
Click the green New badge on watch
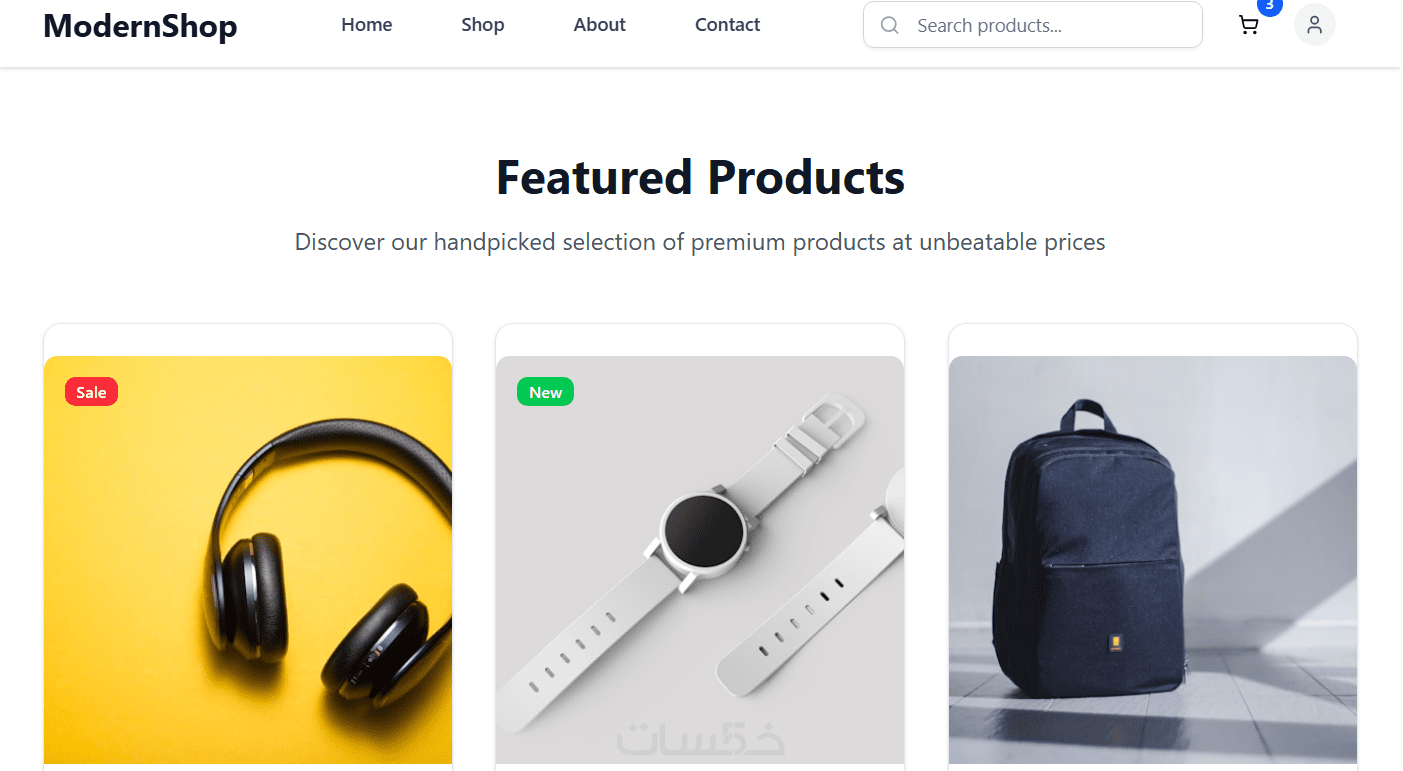(545, 392)
